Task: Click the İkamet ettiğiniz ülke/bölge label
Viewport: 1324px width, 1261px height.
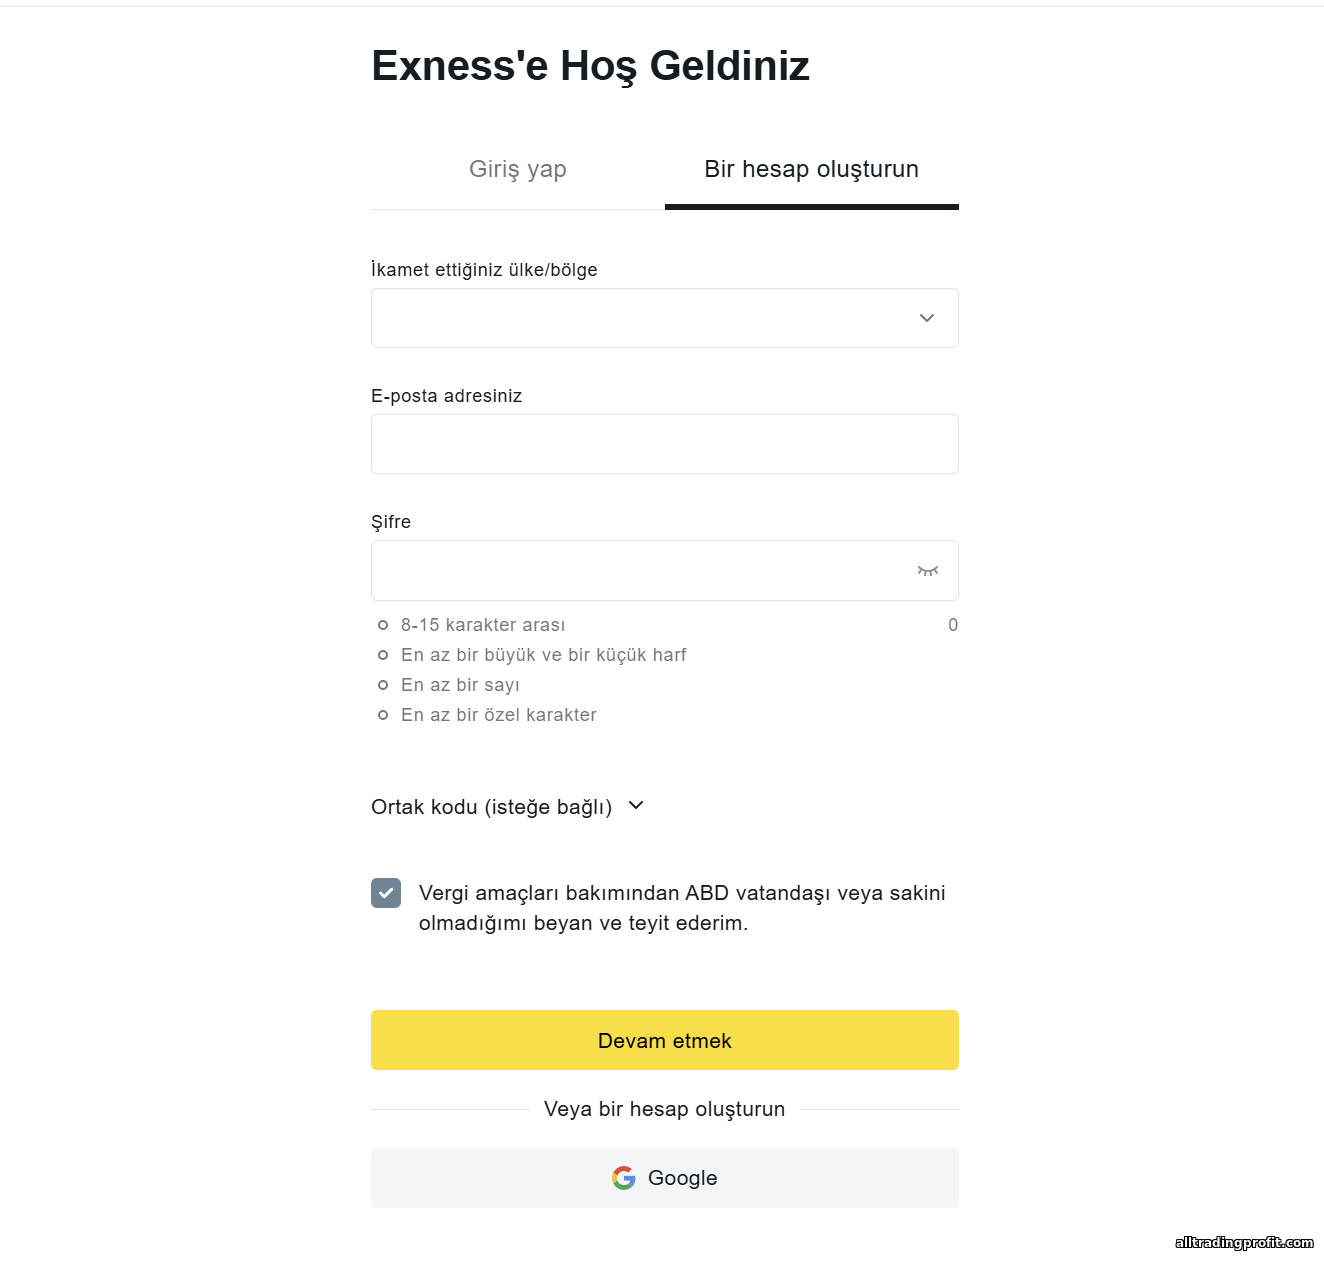Action: (x=484, y=270)
